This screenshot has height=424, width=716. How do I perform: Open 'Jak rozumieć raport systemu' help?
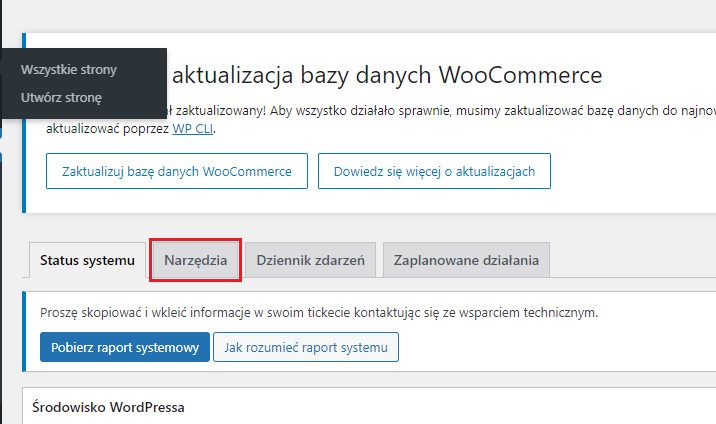pos(306,347)
